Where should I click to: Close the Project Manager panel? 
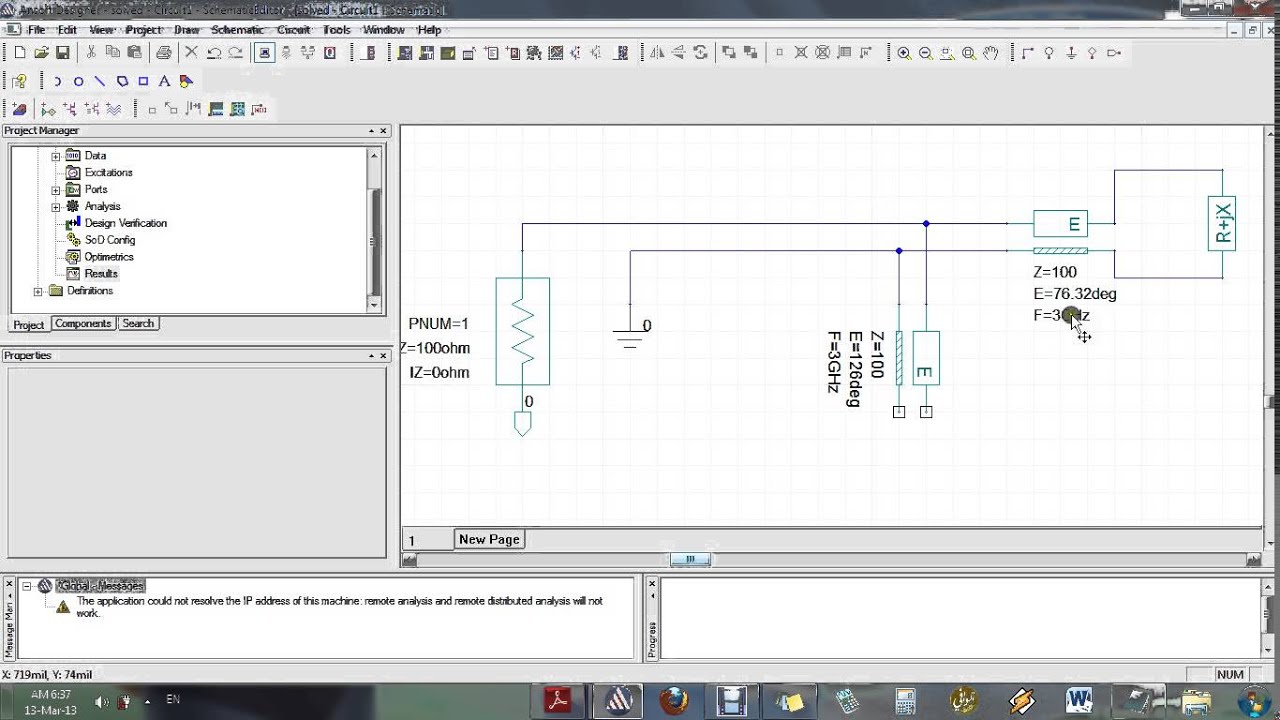pyautogui.click(x=383, y=131)
